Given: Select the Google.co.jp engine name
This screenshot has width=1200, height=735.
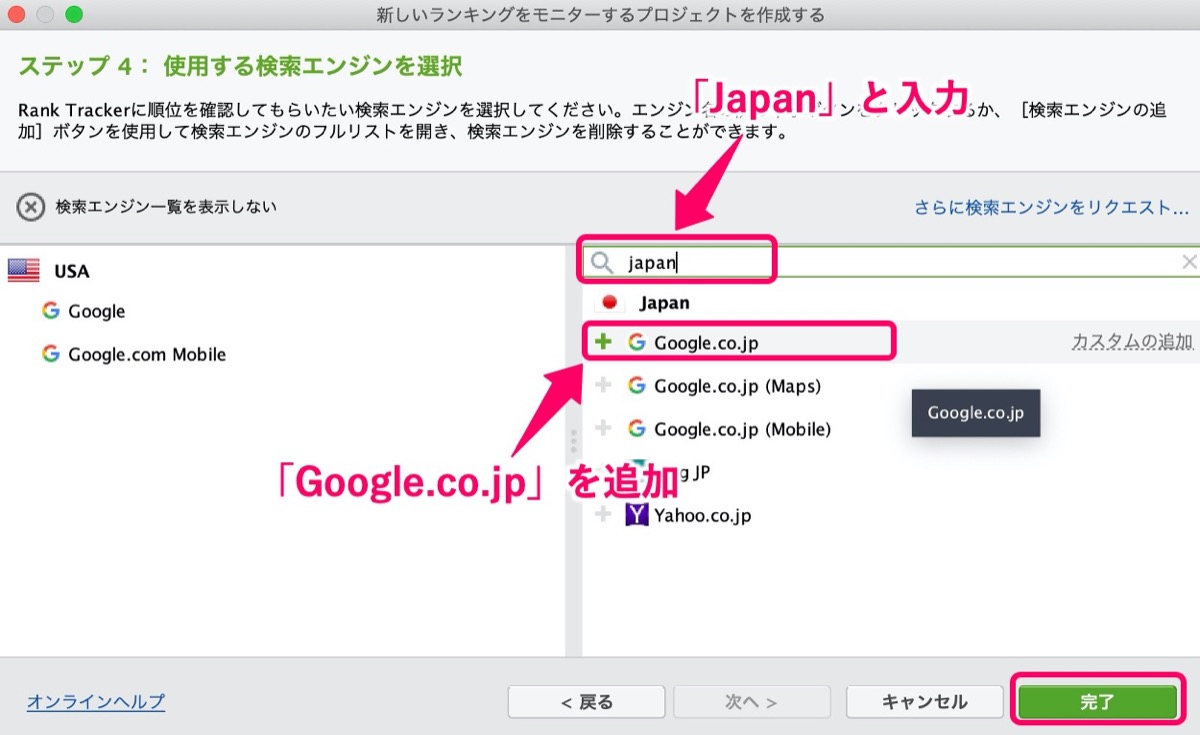Looking at the screenshot, I should point(706,343).
